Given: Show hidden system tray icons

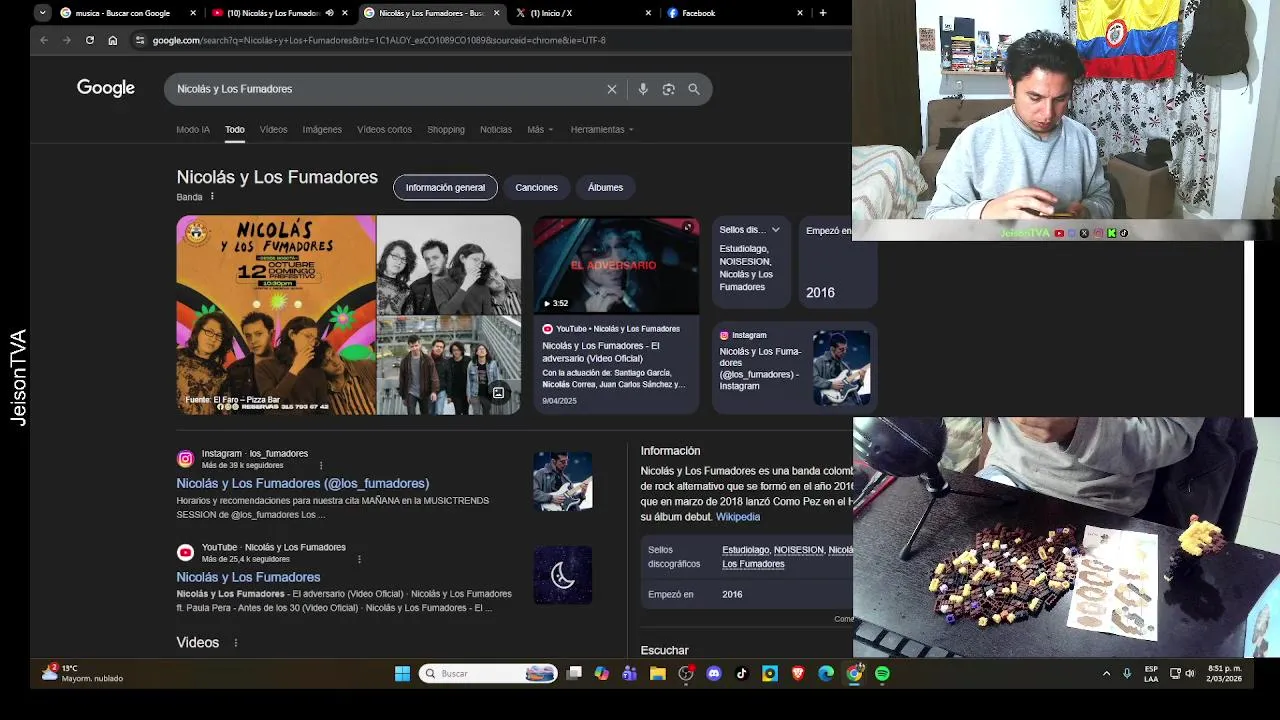Looking at the screenshot, I should pyautogui.click(x=1106, y=674).
